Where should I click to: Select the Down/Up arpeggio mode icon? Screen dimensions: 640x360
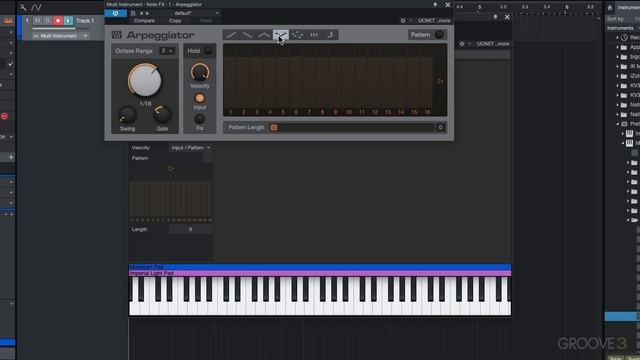click(280, 35)
